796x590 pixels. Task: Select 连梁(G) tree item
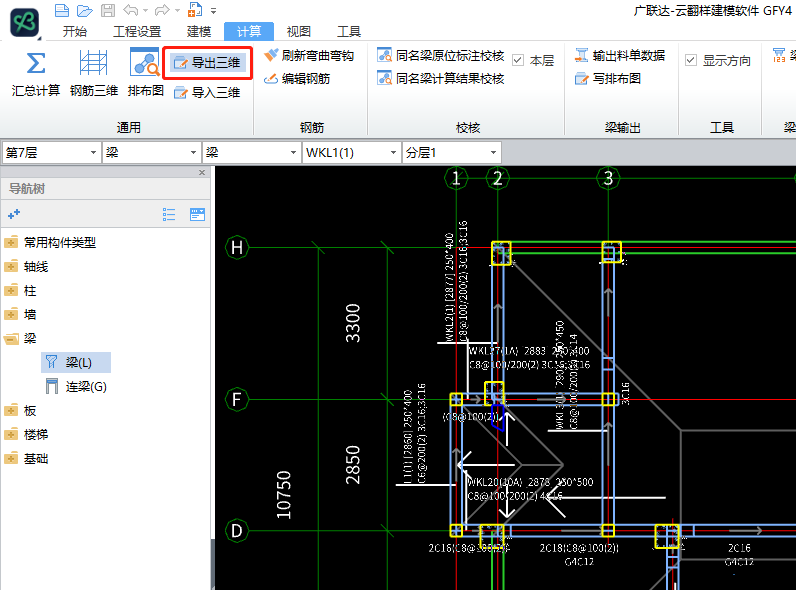[76, 387]
